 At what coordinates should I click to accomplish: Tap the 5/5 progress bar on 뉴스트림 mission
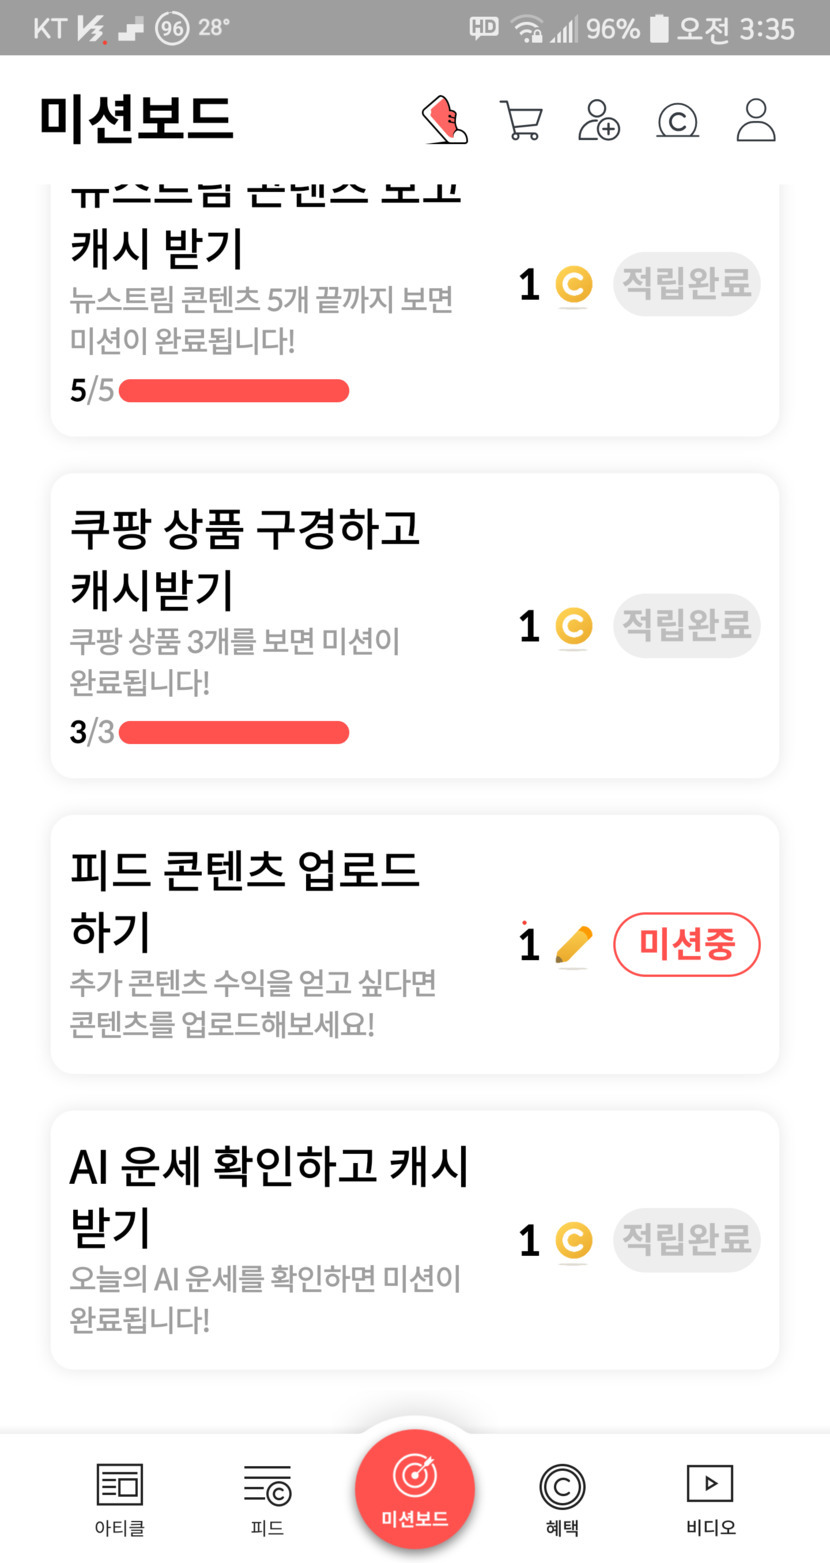tap(234, 391)
